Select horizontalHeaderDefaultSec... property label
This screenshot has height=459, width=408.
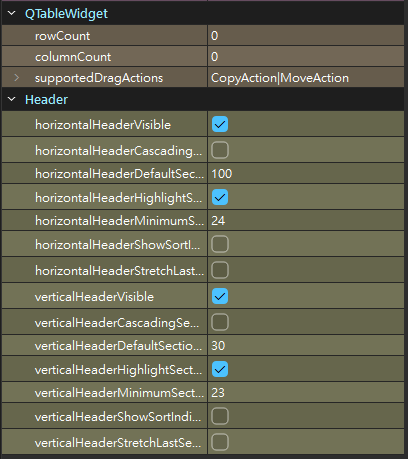point(119,174)
